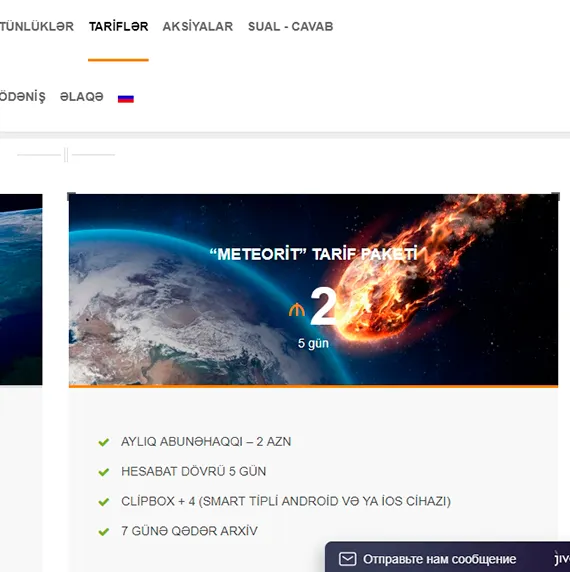570x572 pixels.
Task: Go to SUAL - CAVAB page
Action: tap(291, 27)
